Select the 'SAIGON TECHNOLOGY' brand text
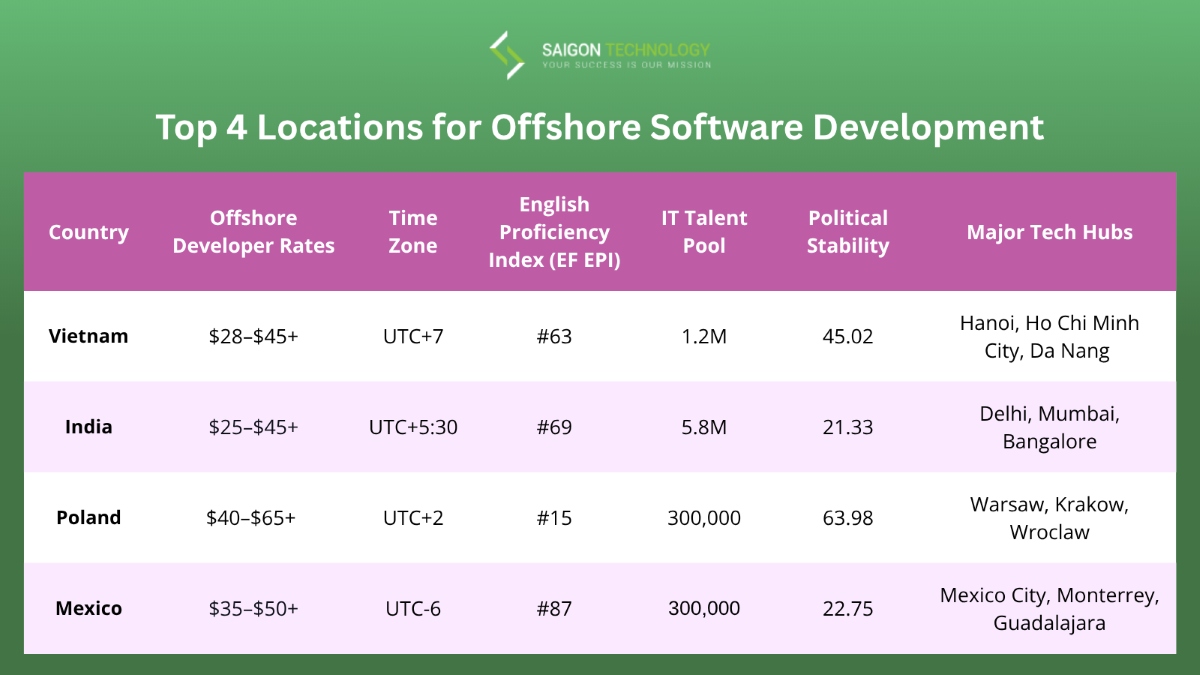This screenshot has width=1200, height=675. [624, 47]
